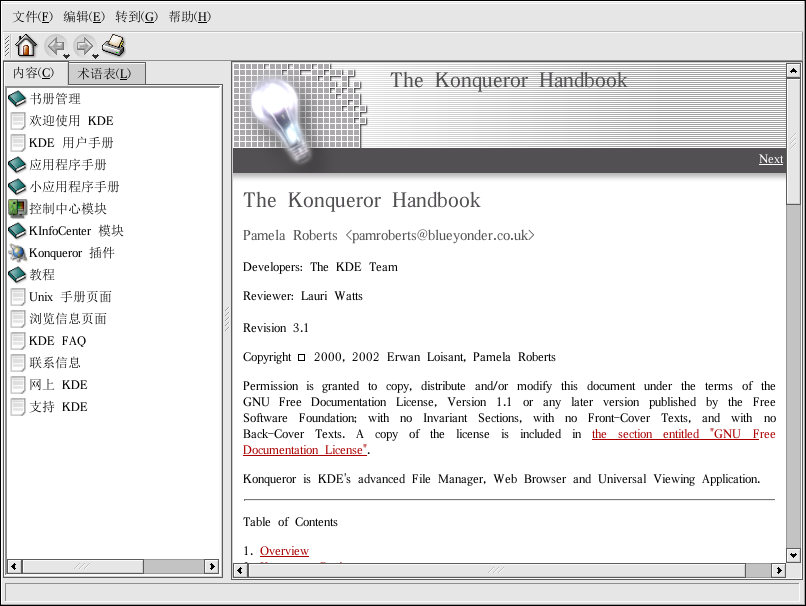Click the Back arrow toolbar button
The height and width of the screenshot is (606, 806).
tap(54, 45)
